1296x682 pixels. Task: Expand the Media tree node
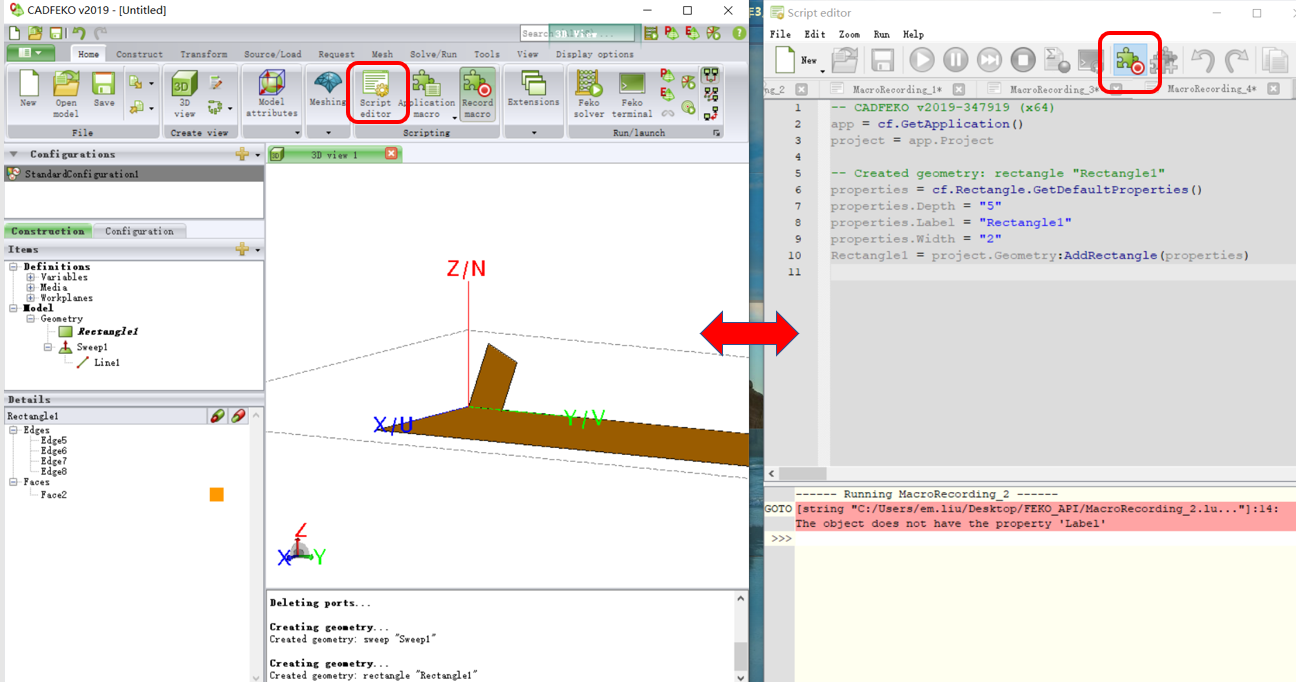(31, 287)
